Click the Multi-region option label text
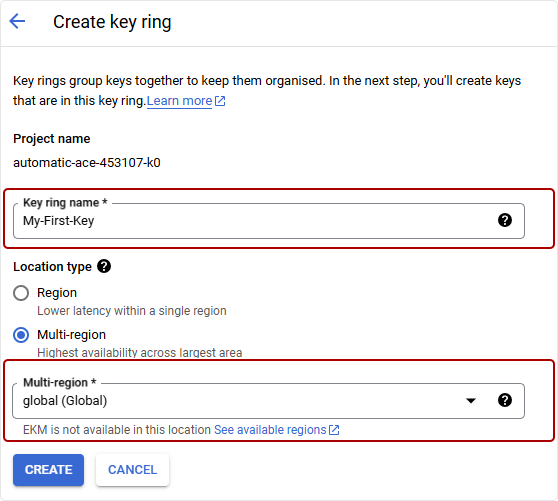The height and width of the screenshot is (501, 558). click(x=72, y=335)
